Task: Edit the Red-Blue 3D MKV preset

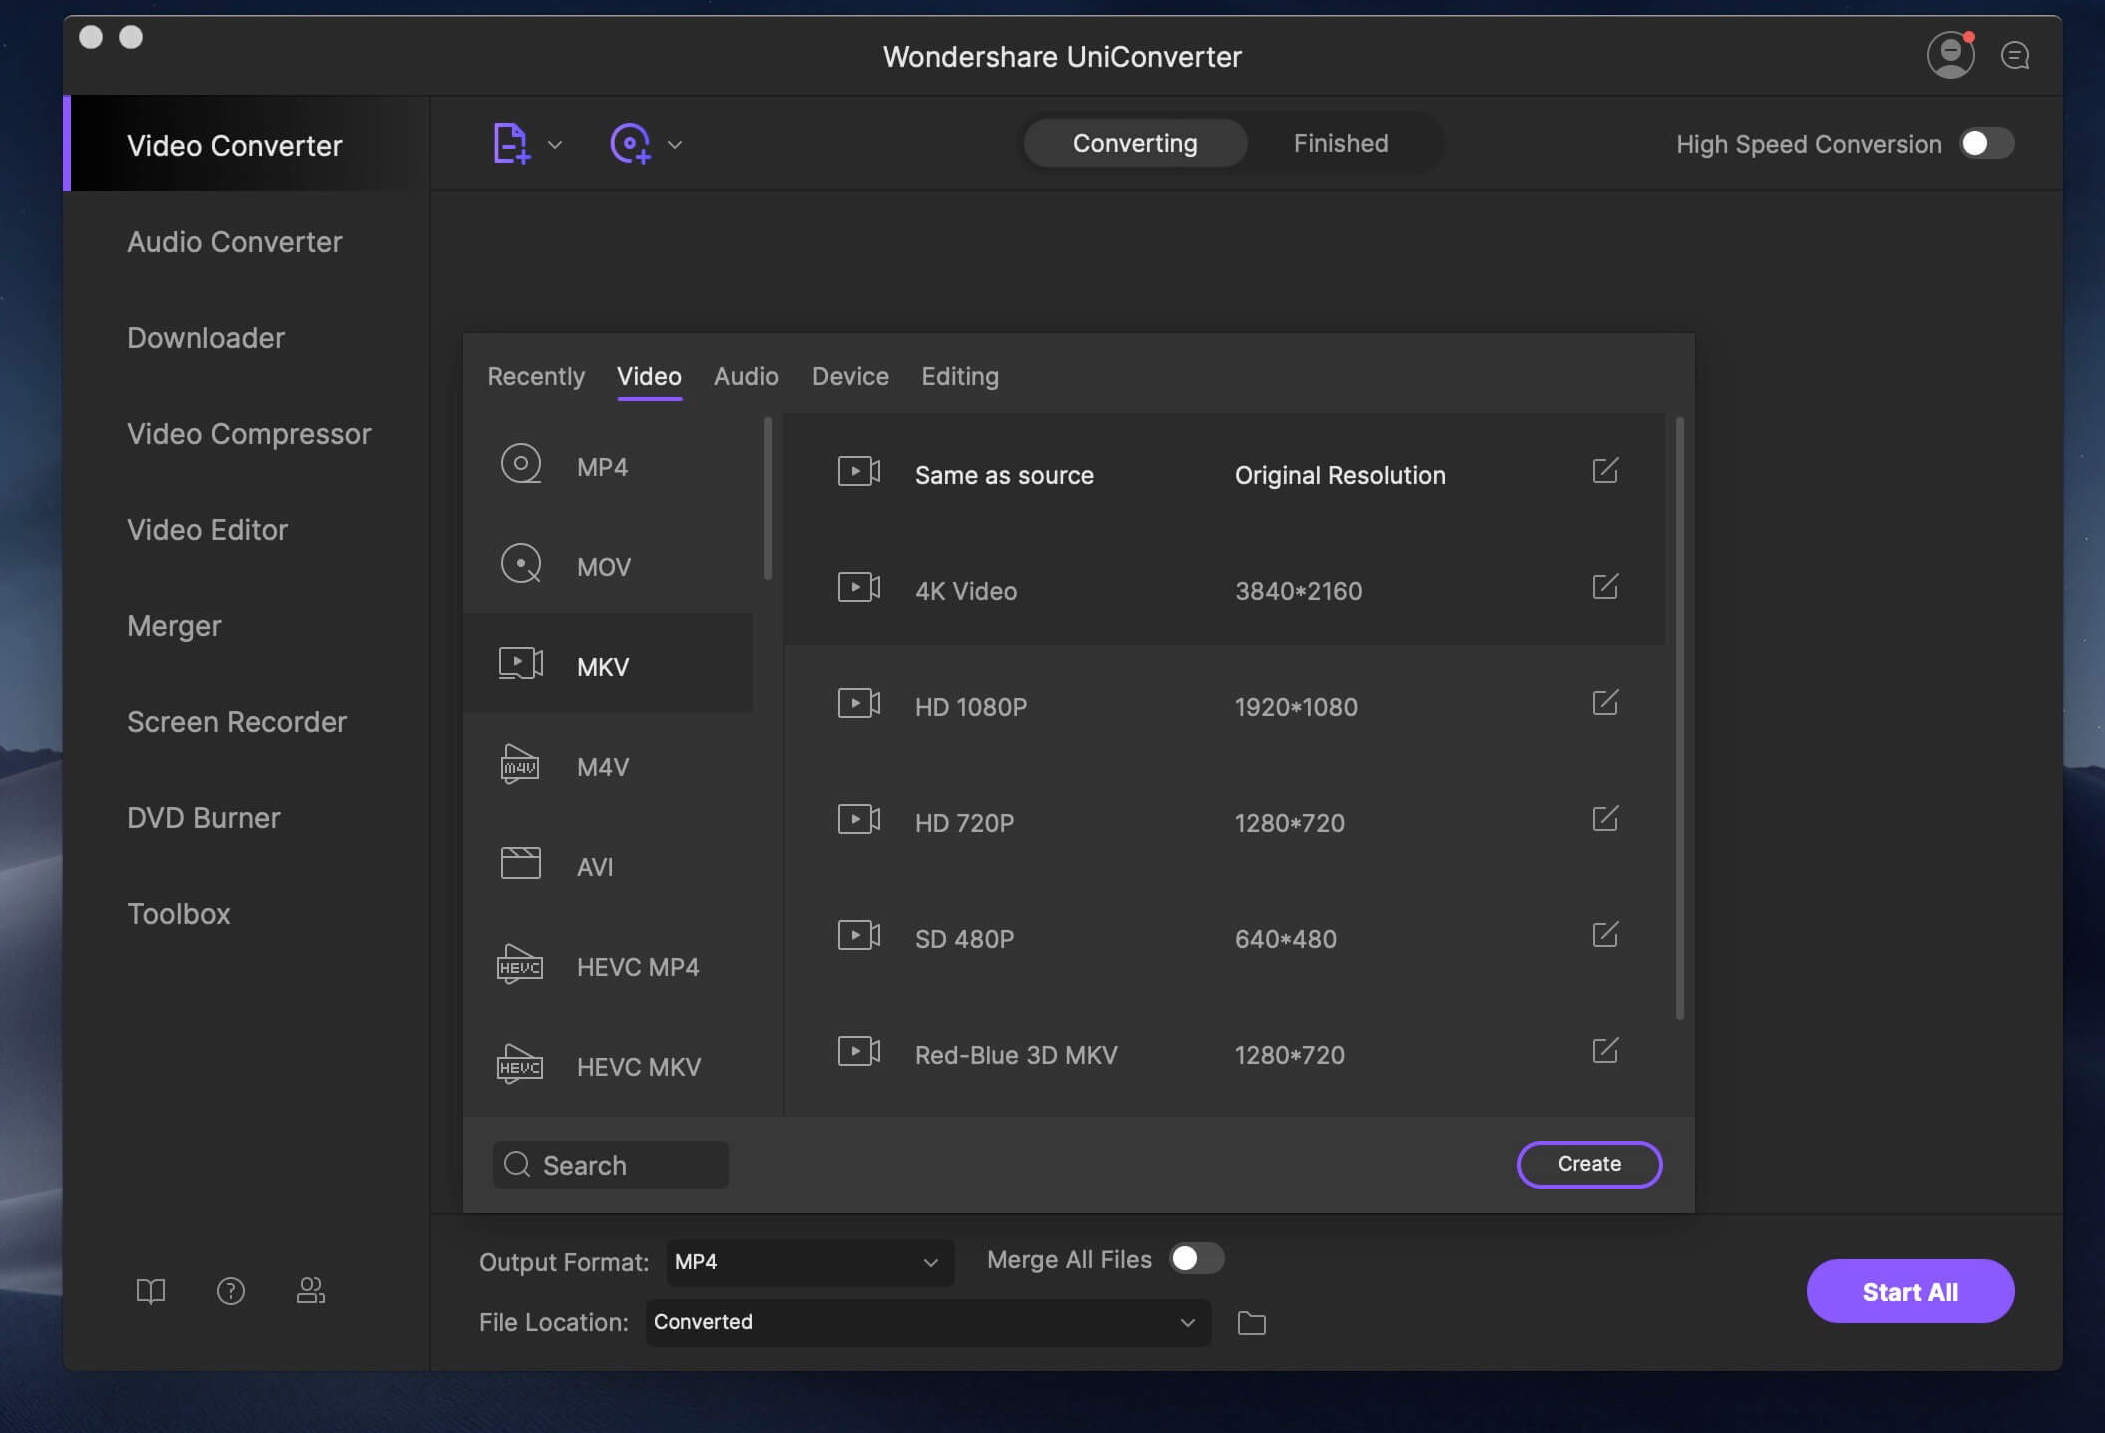Action: pyautogui.click(x=1605, y=1050)
